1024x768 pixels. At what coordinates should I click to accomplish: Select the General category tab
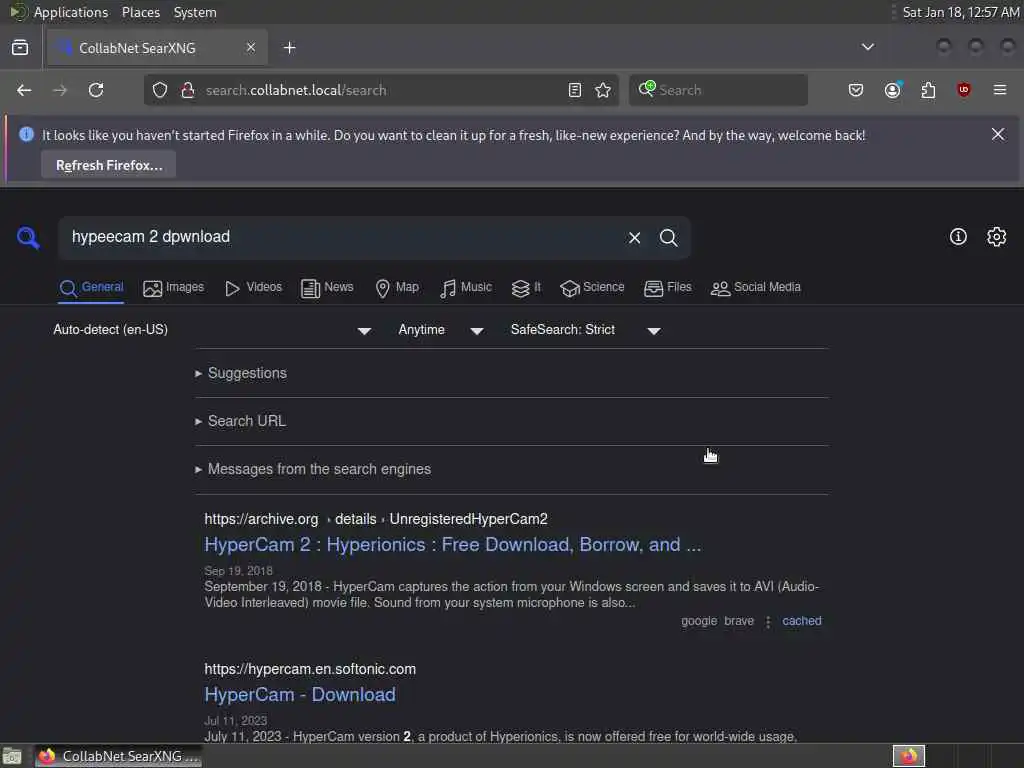click(x=91, y=288)
